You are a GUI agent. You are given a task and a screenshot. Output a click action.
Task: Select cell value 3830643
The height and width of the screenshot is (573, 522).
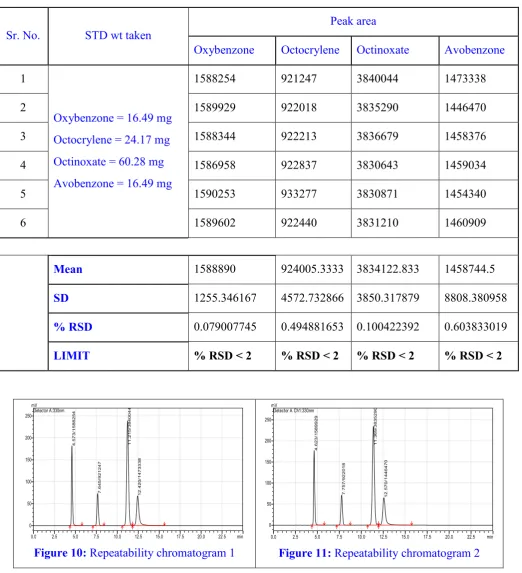377,165
